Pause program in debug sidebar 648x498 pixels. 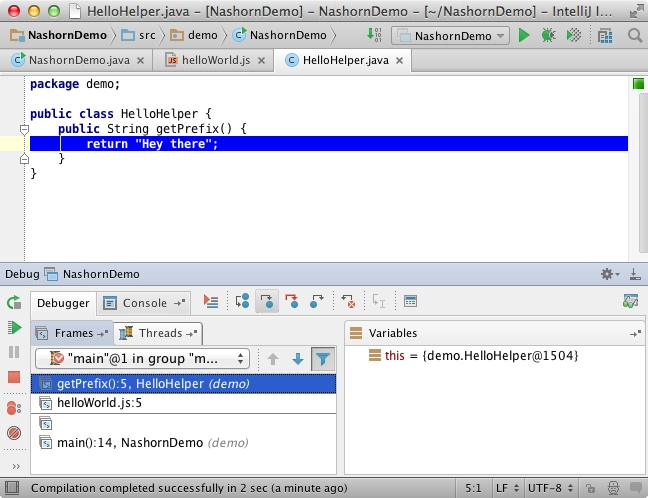(14, 352)
